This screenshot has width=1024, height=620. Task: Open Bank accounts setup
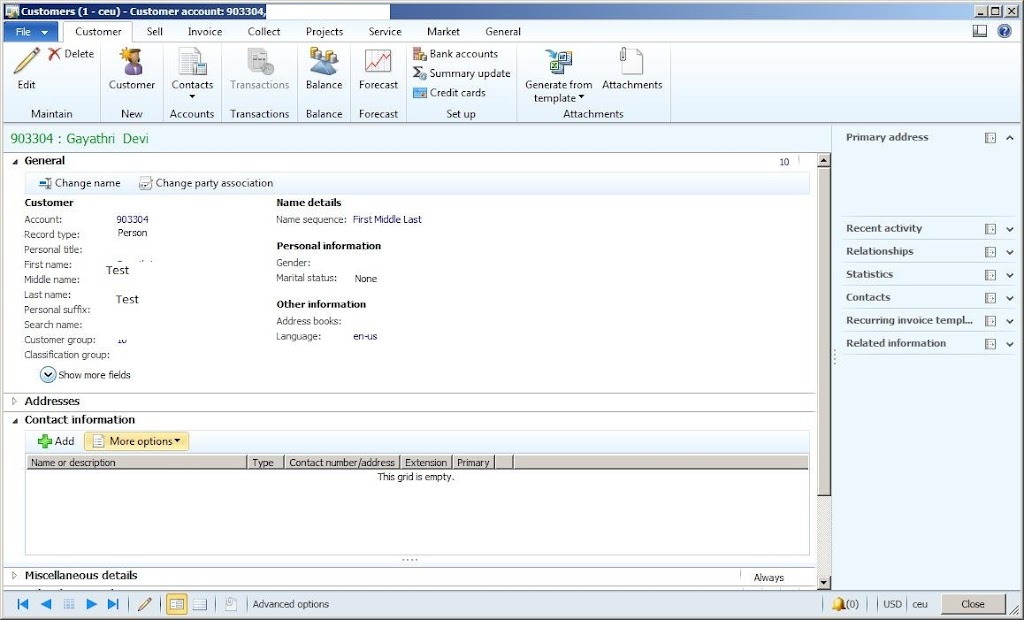[456, 54]
